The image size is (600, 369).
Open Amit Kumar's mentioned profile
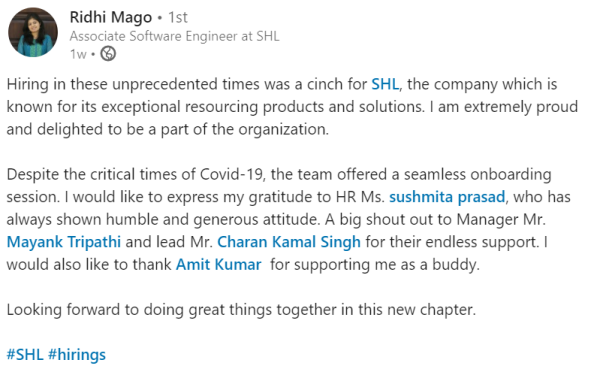click(218, 265)
